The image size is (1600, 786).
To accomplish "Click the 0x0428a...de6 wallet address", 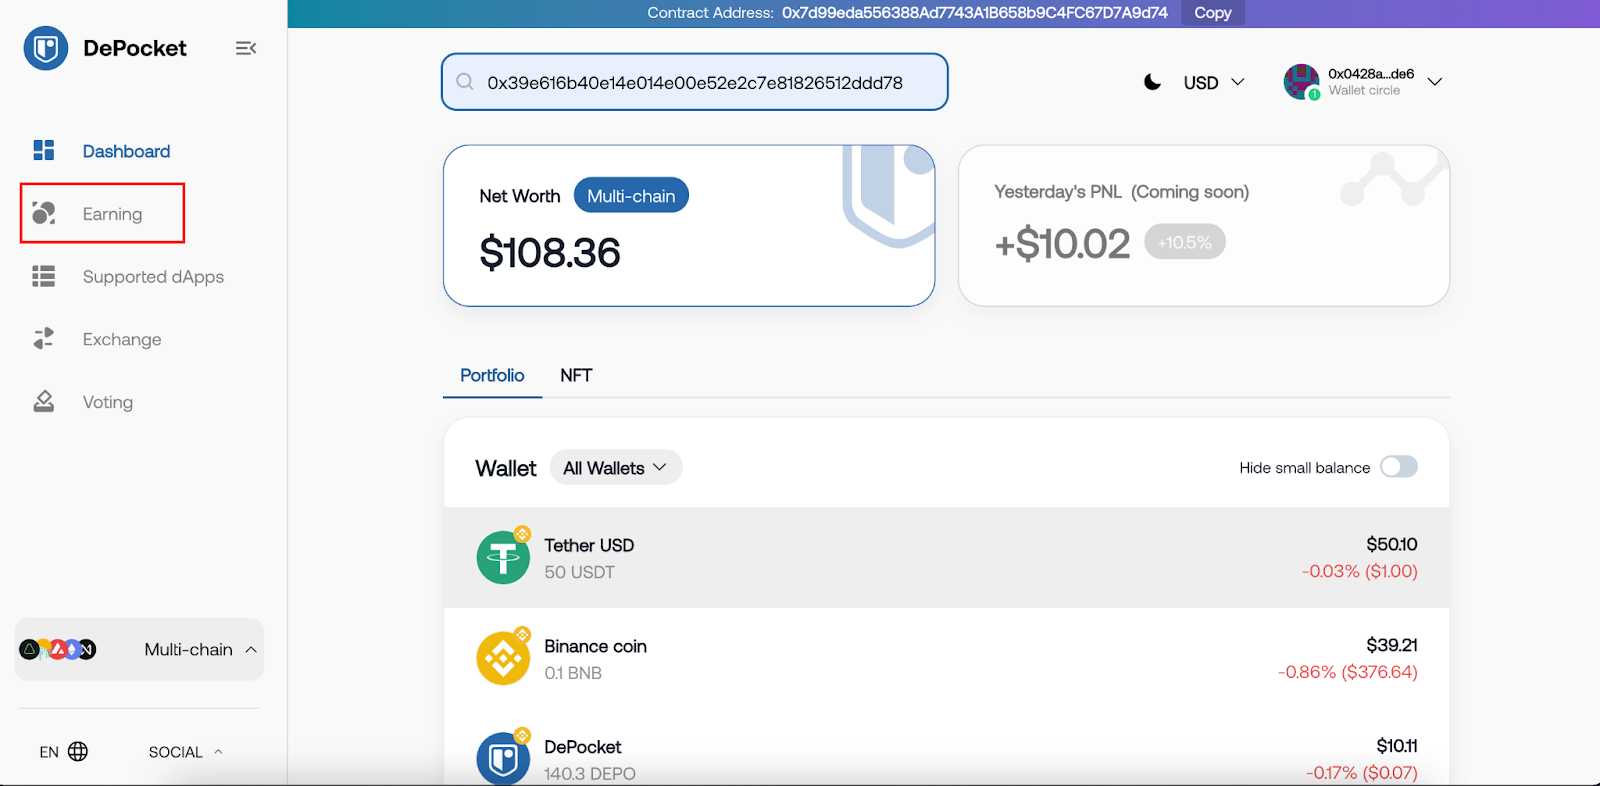I will pos(1371,74).
